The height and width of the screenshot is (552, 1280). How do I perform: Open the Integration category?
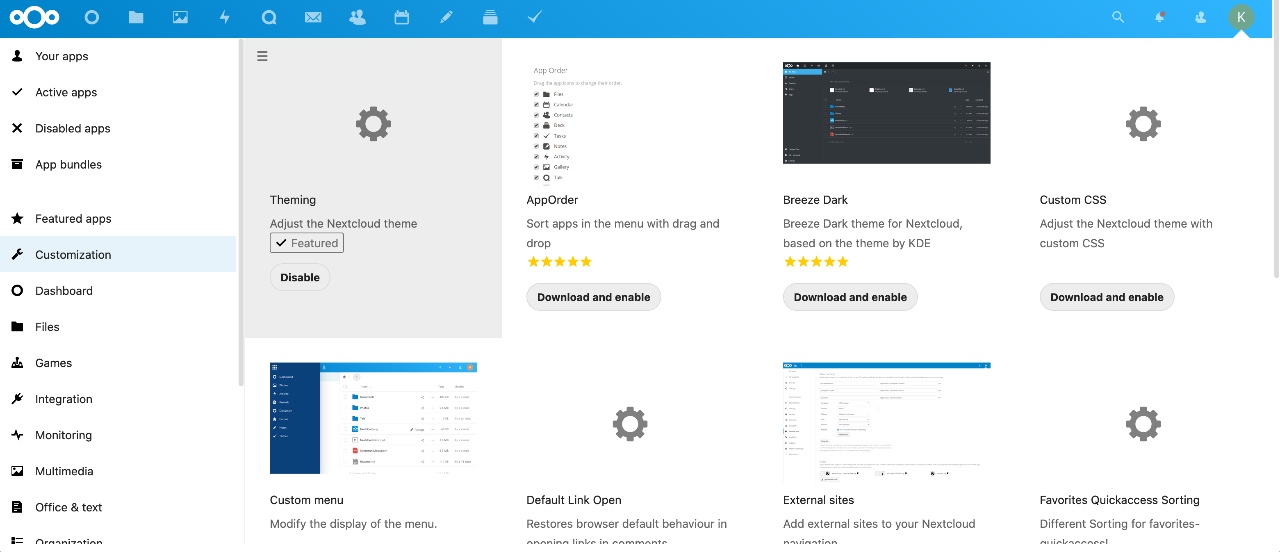118,398
